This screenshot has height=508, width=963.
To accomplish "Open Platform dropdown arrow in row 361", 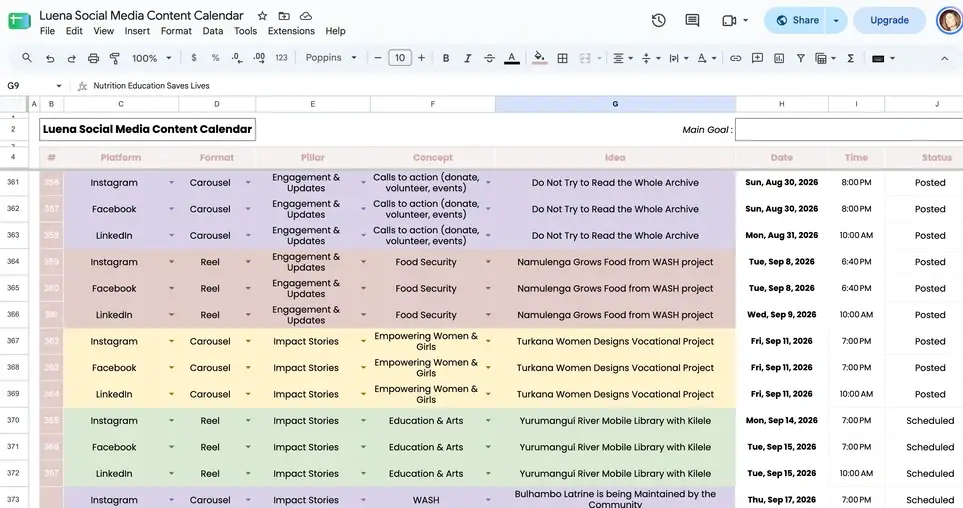I will pos(171,182).
